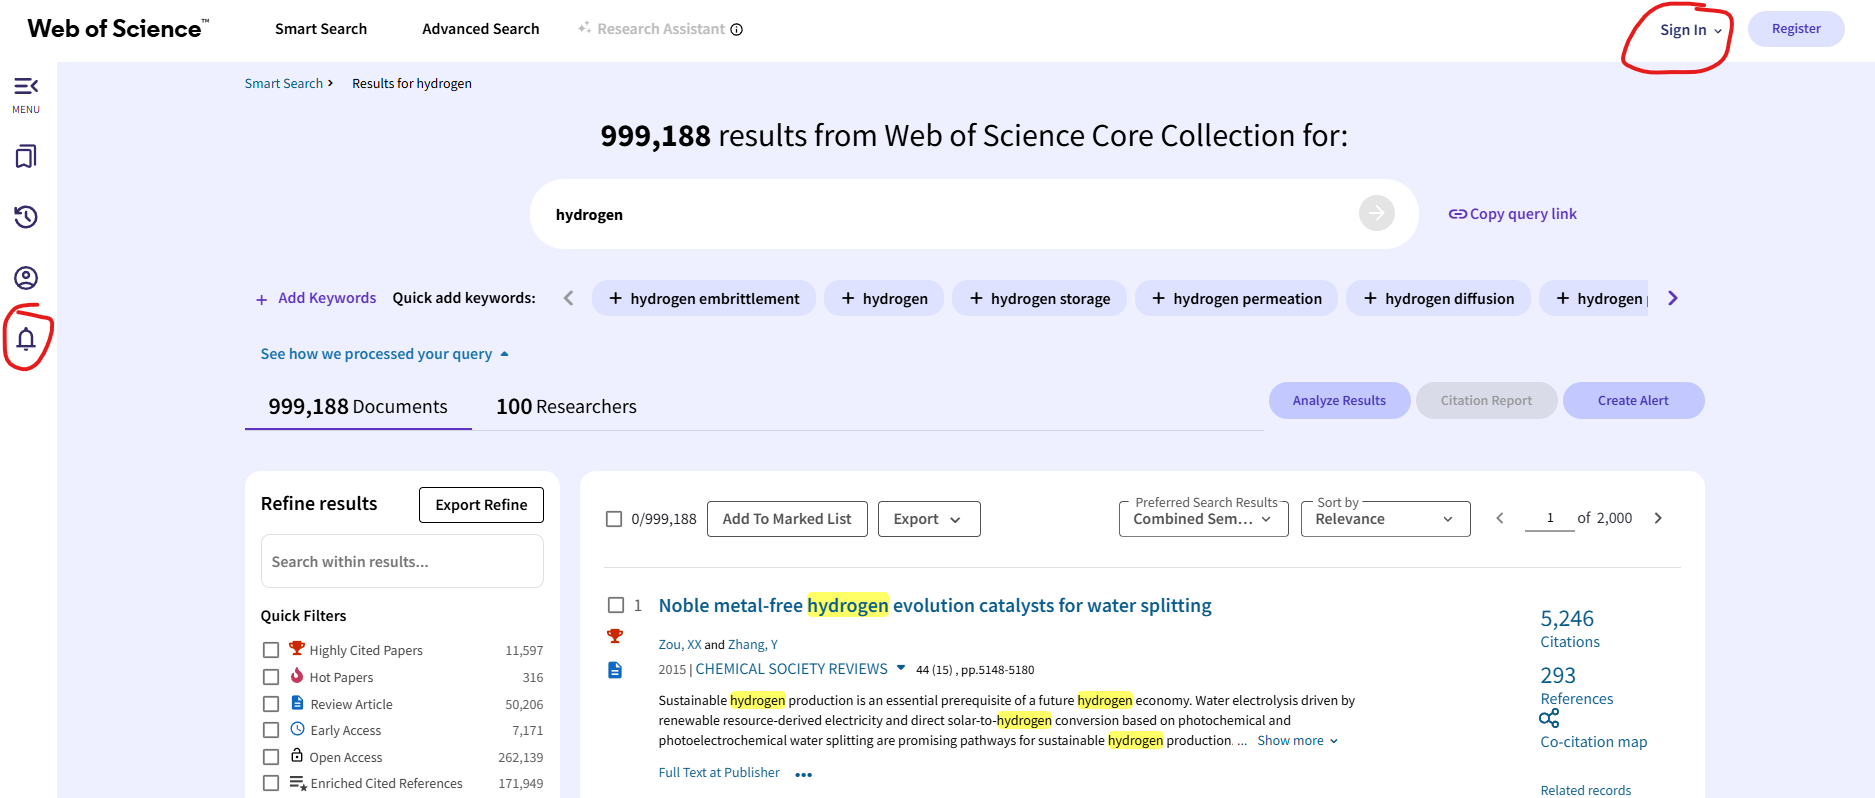Open the search History clock icon
Viewport: 1875px width, 798px height.
[x=26, y=217]
